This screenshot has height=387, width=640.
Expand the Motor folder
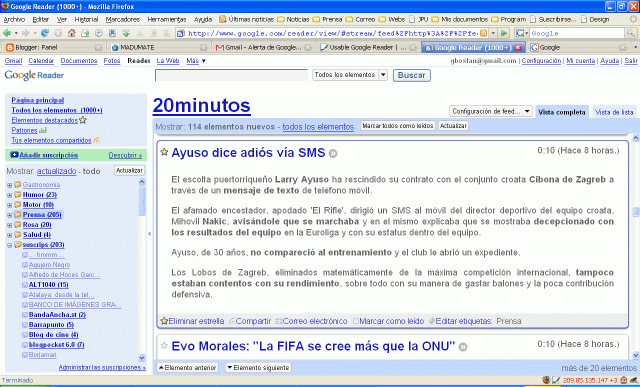(9, 205)
